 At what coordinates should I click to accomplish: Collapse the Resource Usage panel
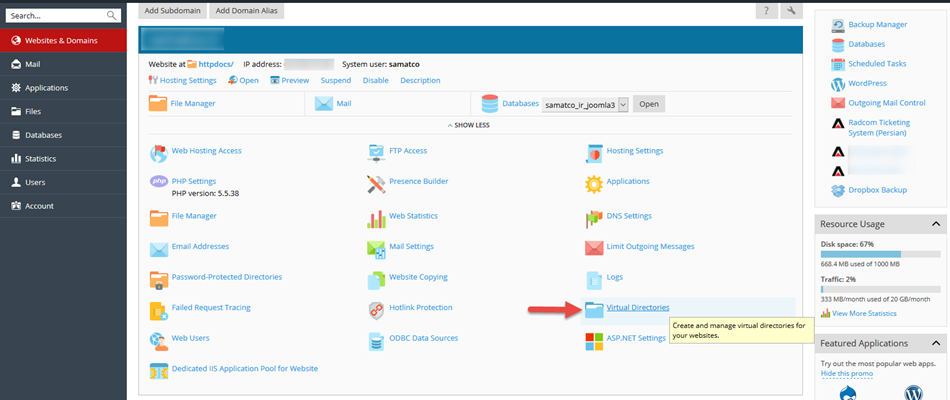(x=936, y=224)
